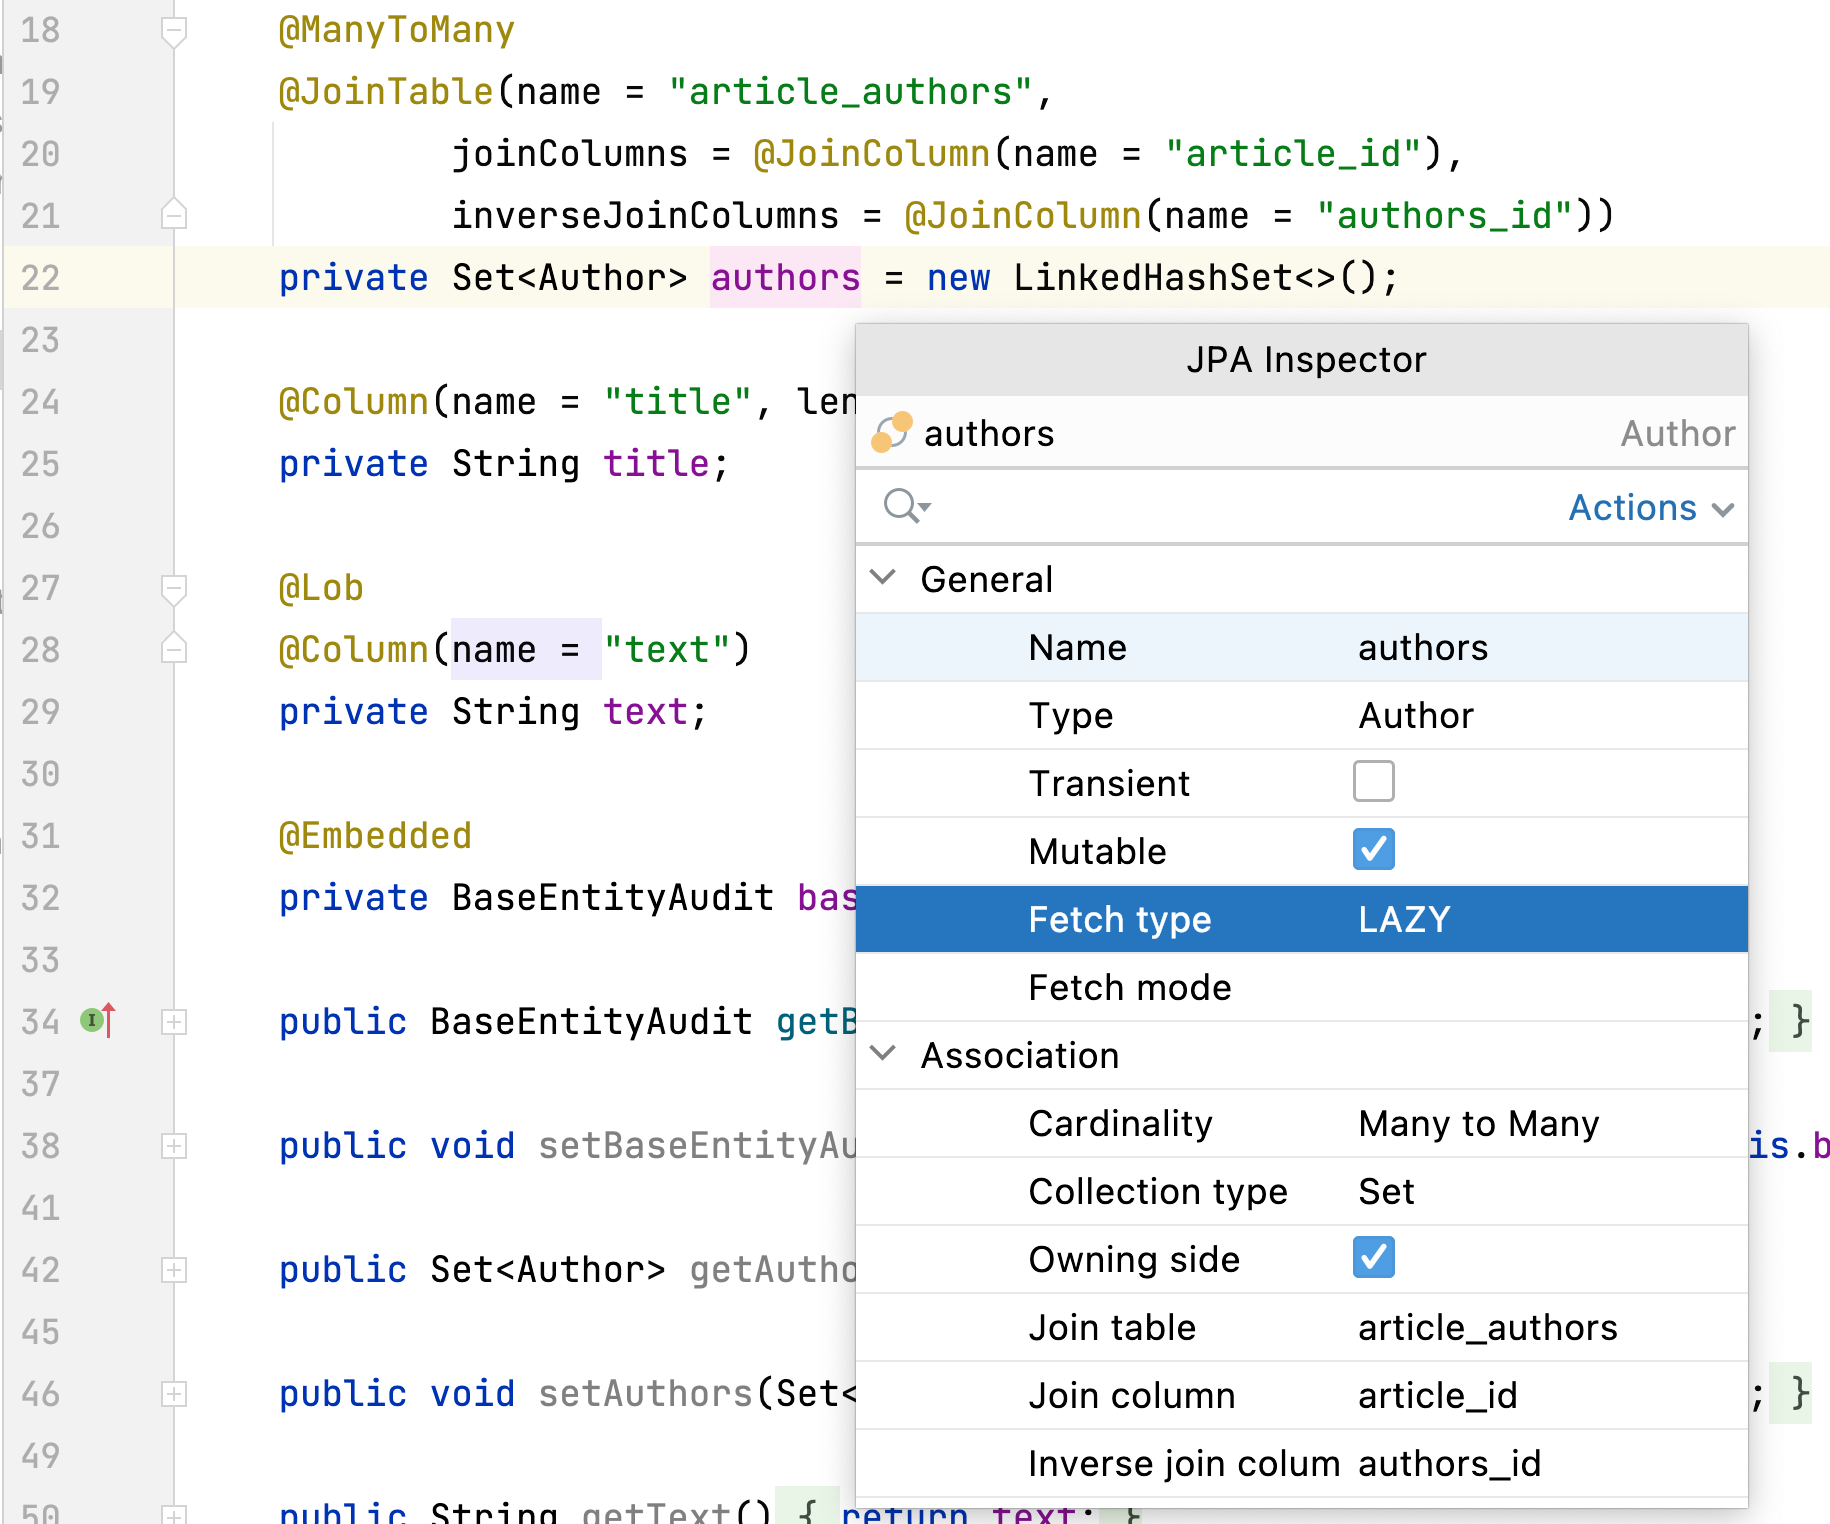The width and height of the screenshot is (1830, 1524).
Task: Expand the folded getAuthors method on line 42
Action: click(x=175, y=1270)
